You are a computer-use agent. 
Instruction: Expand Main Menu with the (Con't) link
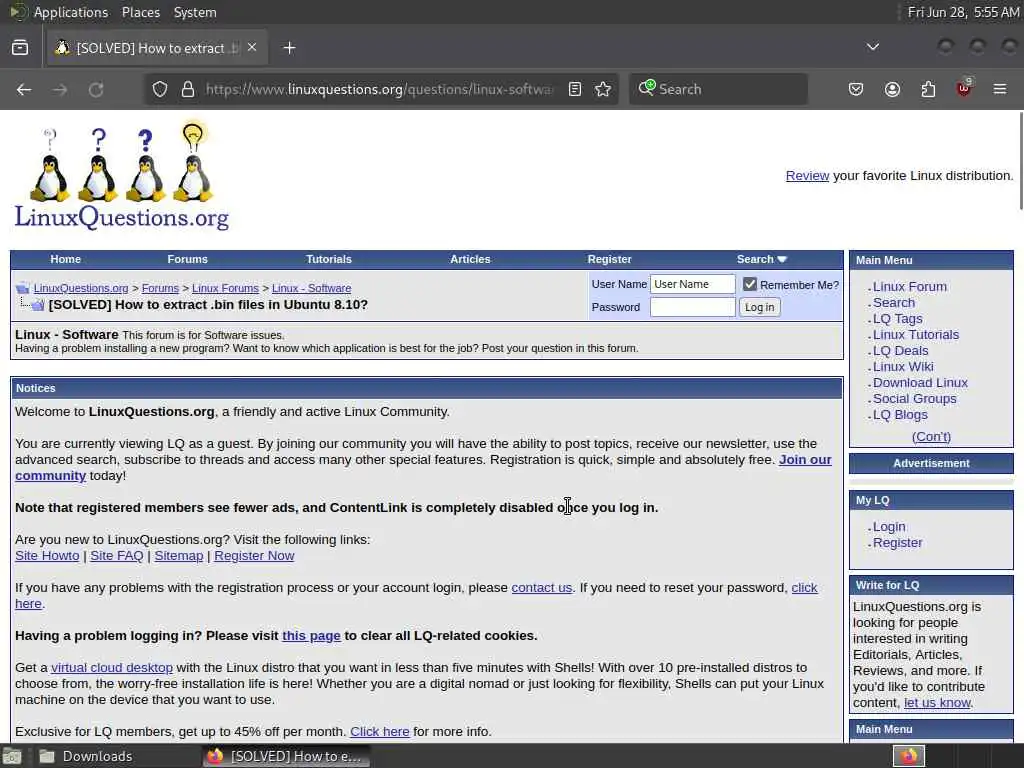coord(931,437)
